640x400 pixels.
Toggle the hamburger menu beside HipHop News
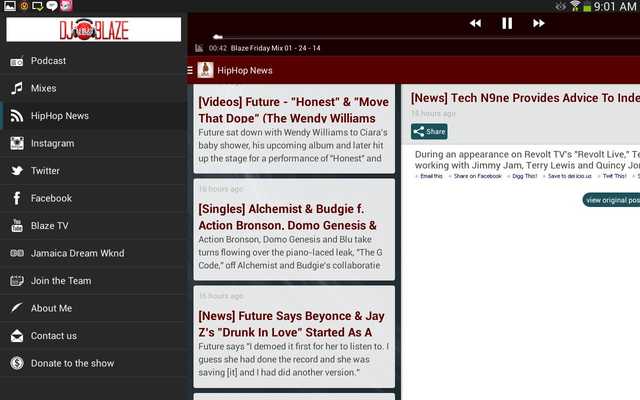click(x=190, y=70)
